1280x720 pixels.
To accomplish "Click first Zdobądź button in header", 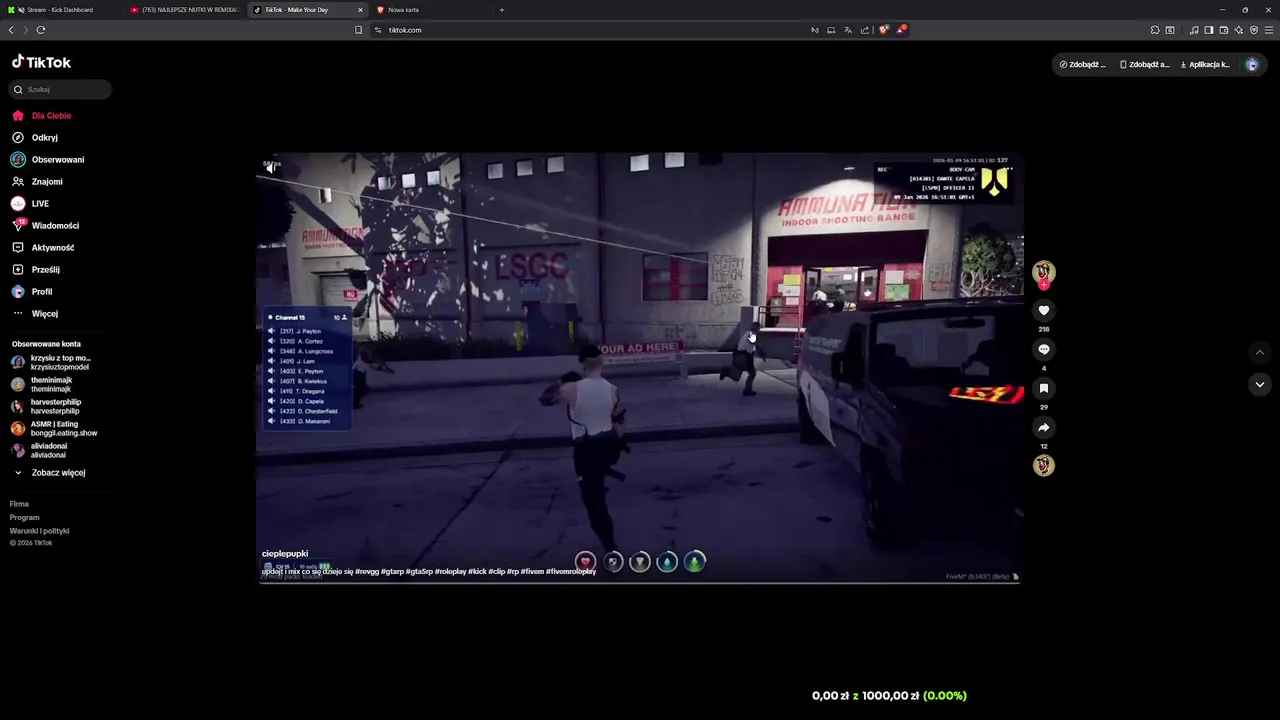I will pos(1083,65).
